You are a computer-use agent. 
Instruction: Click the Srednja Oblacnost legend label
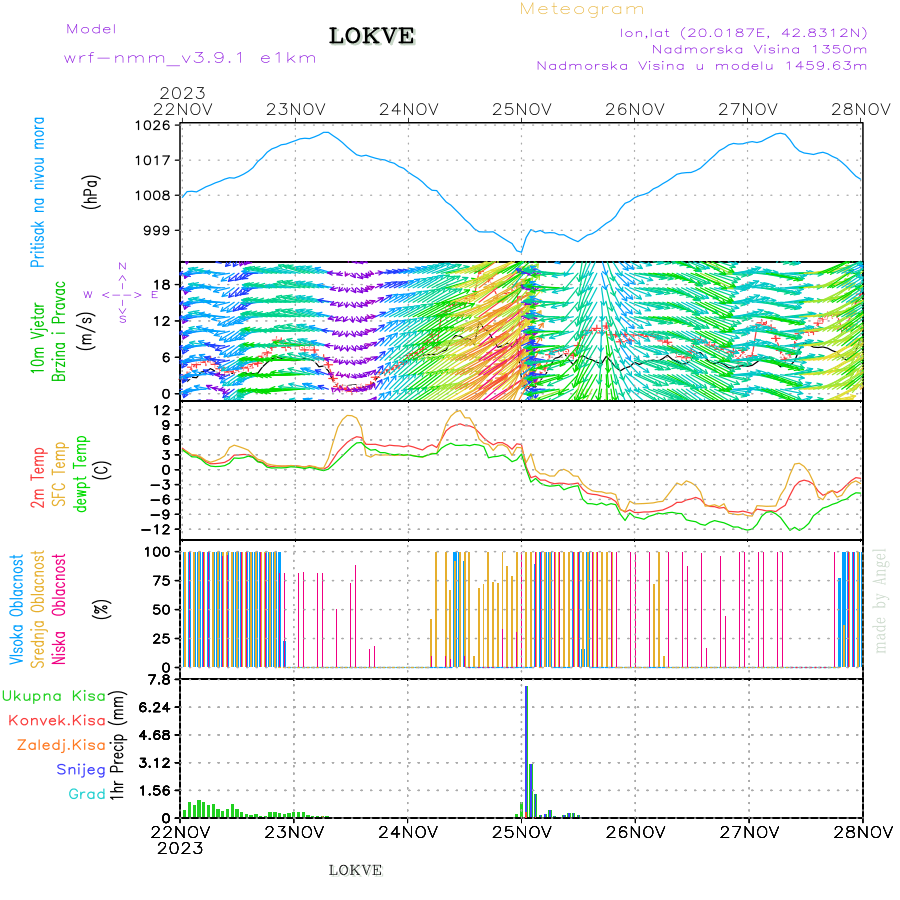coord(37,609)
